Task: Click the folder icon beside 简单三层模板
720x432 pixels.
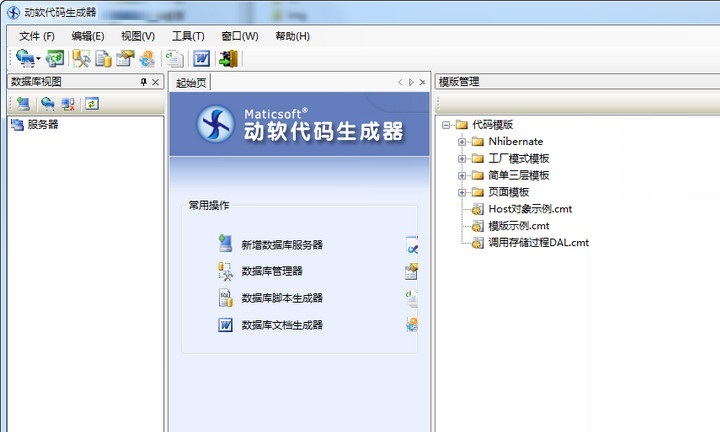Action: 478,175
